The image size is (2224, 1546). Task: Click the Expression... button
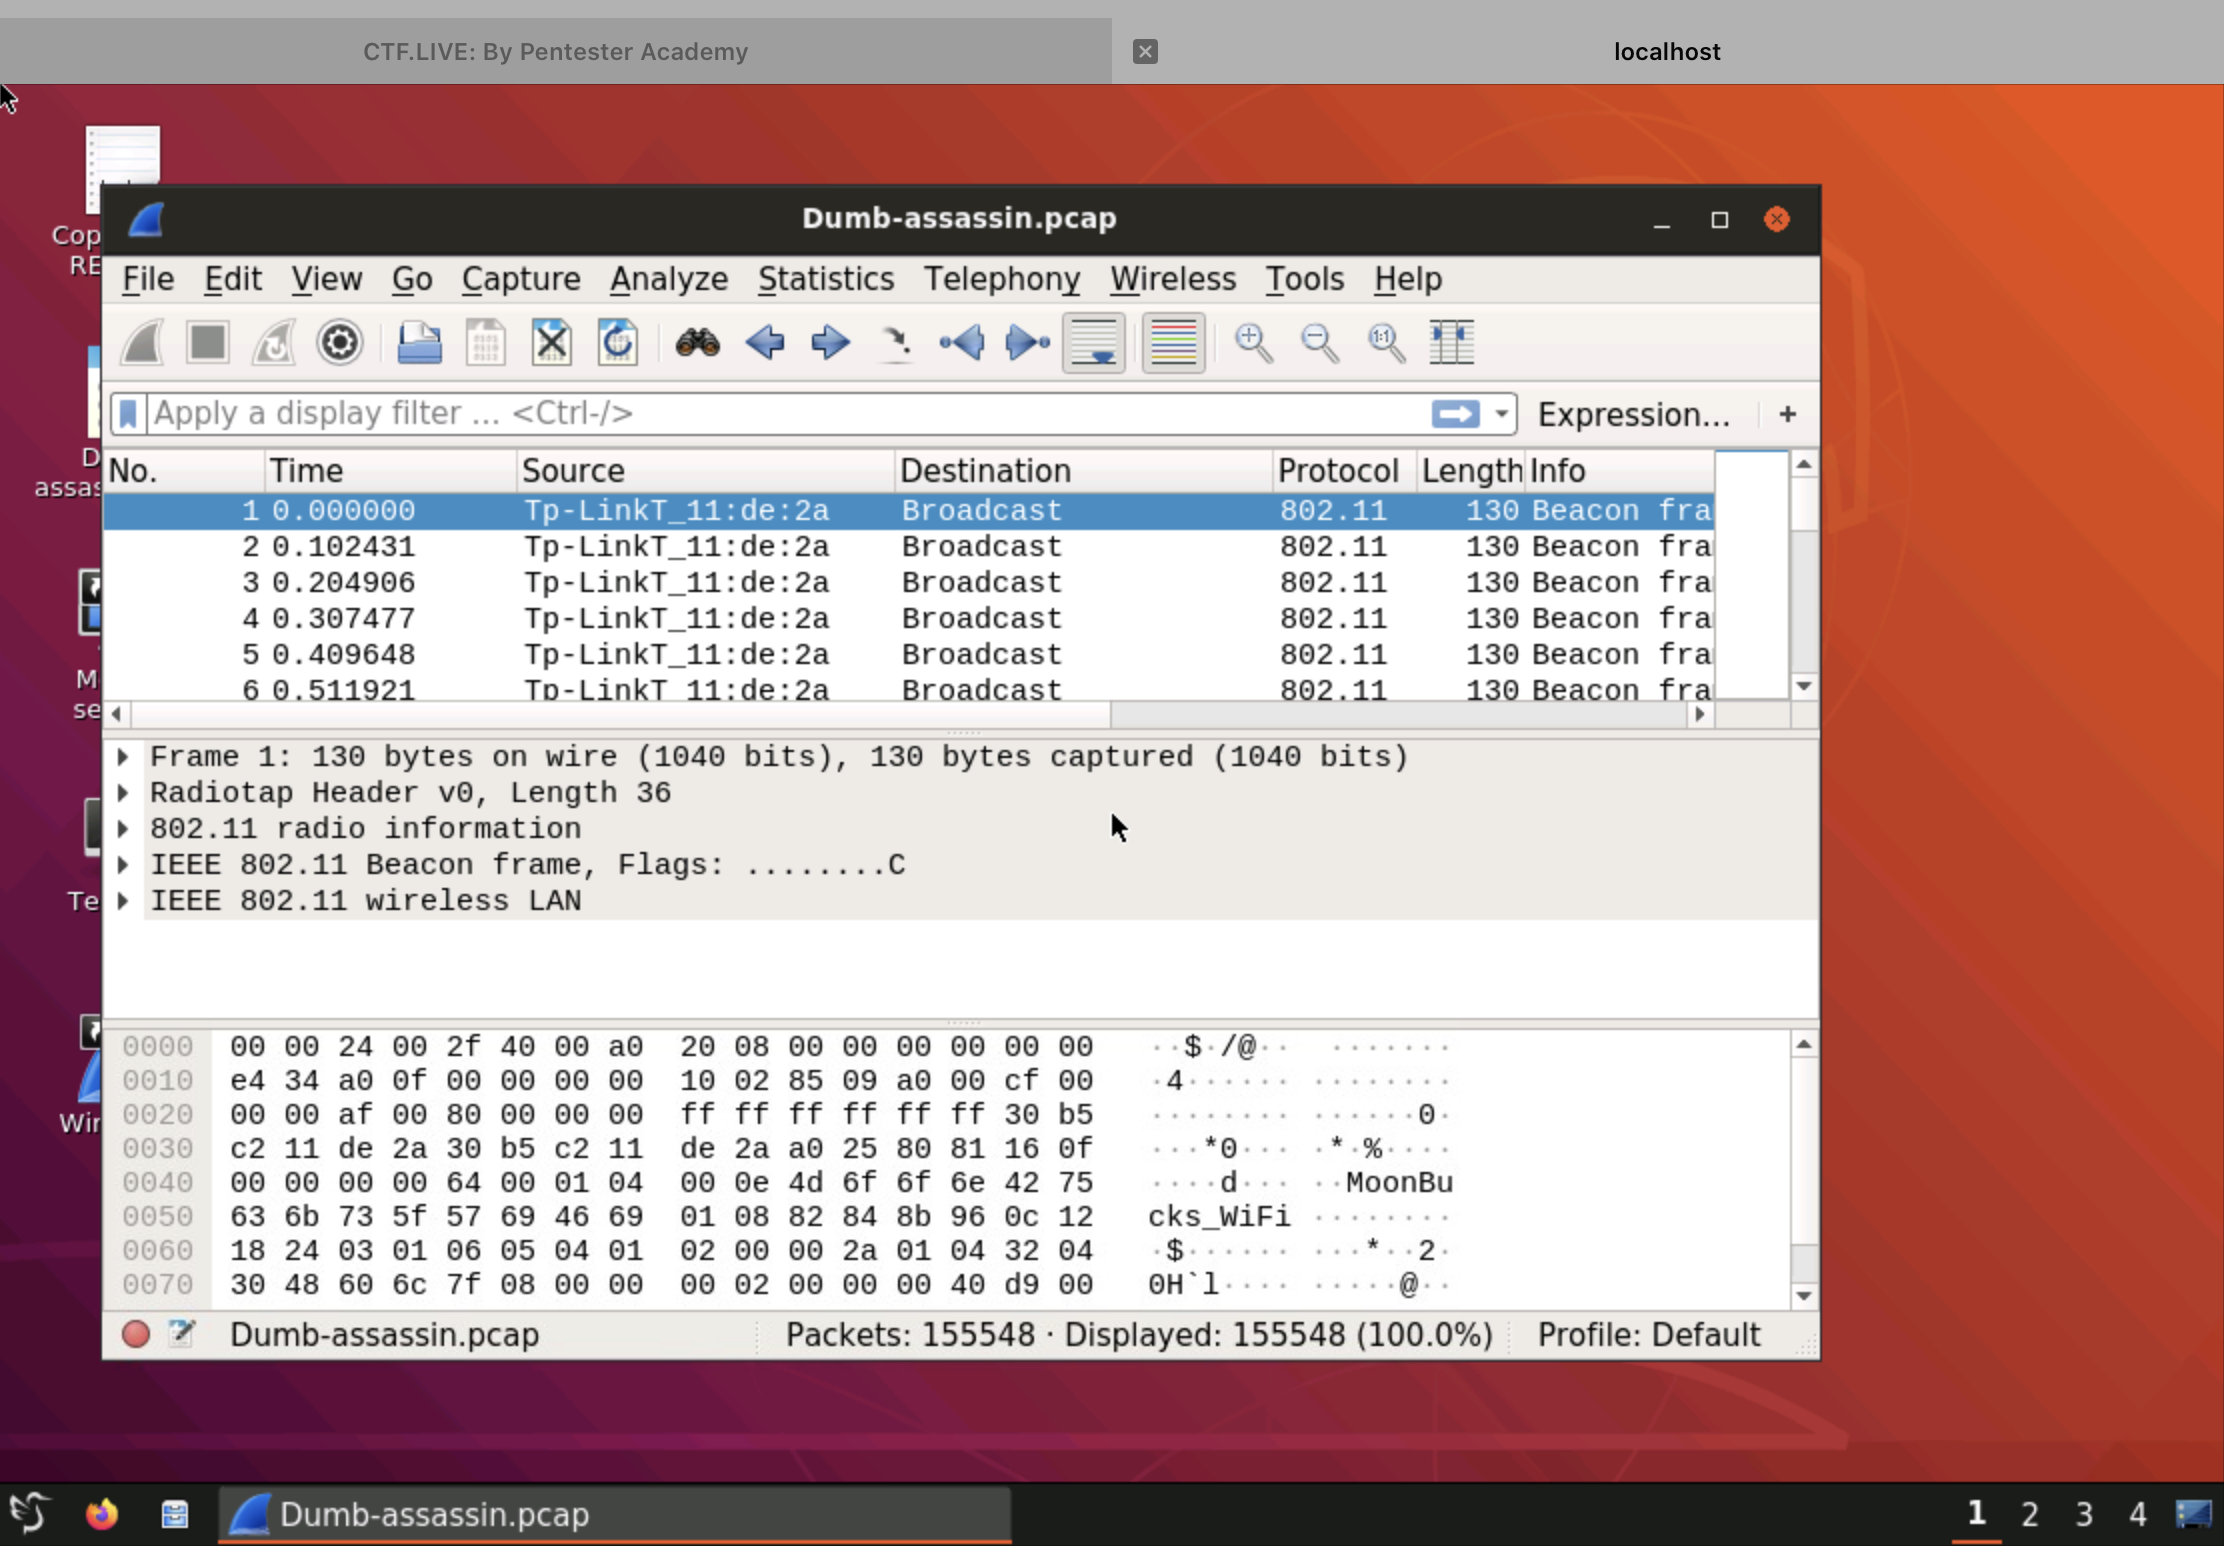pyautogui.click(x=1633, y=414)
